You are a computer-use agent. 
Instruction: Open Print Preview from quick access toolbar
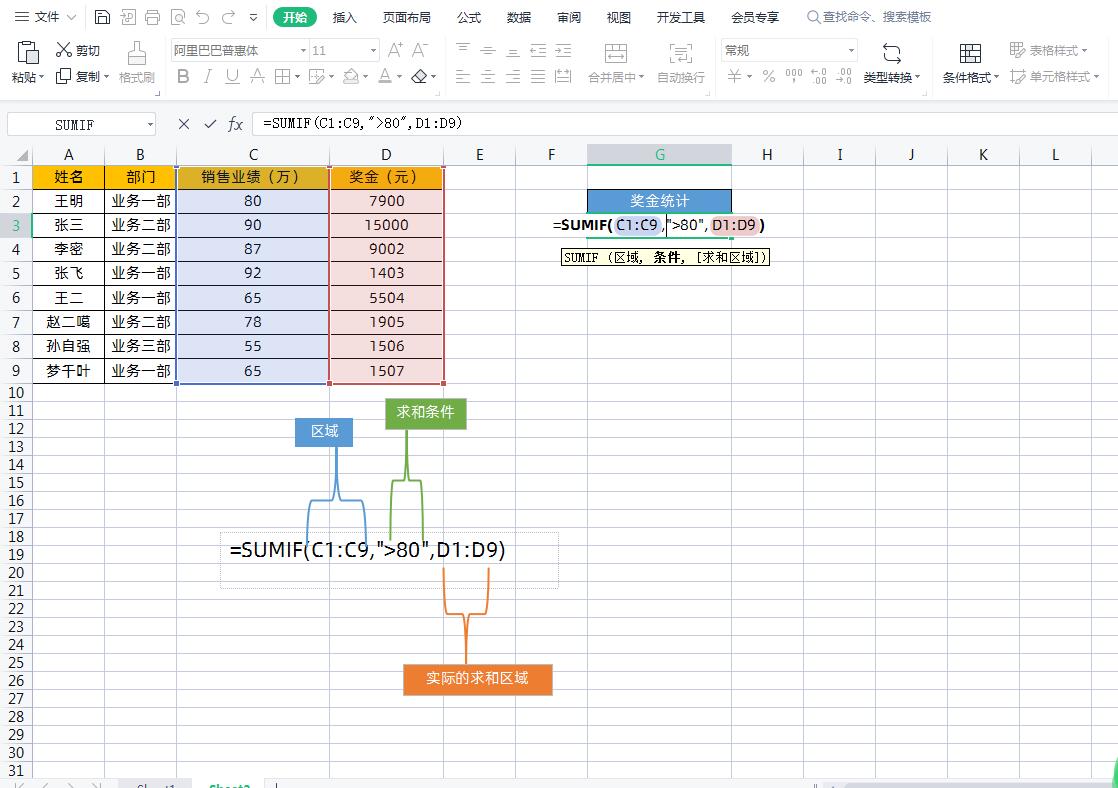(x=178, y=17)
